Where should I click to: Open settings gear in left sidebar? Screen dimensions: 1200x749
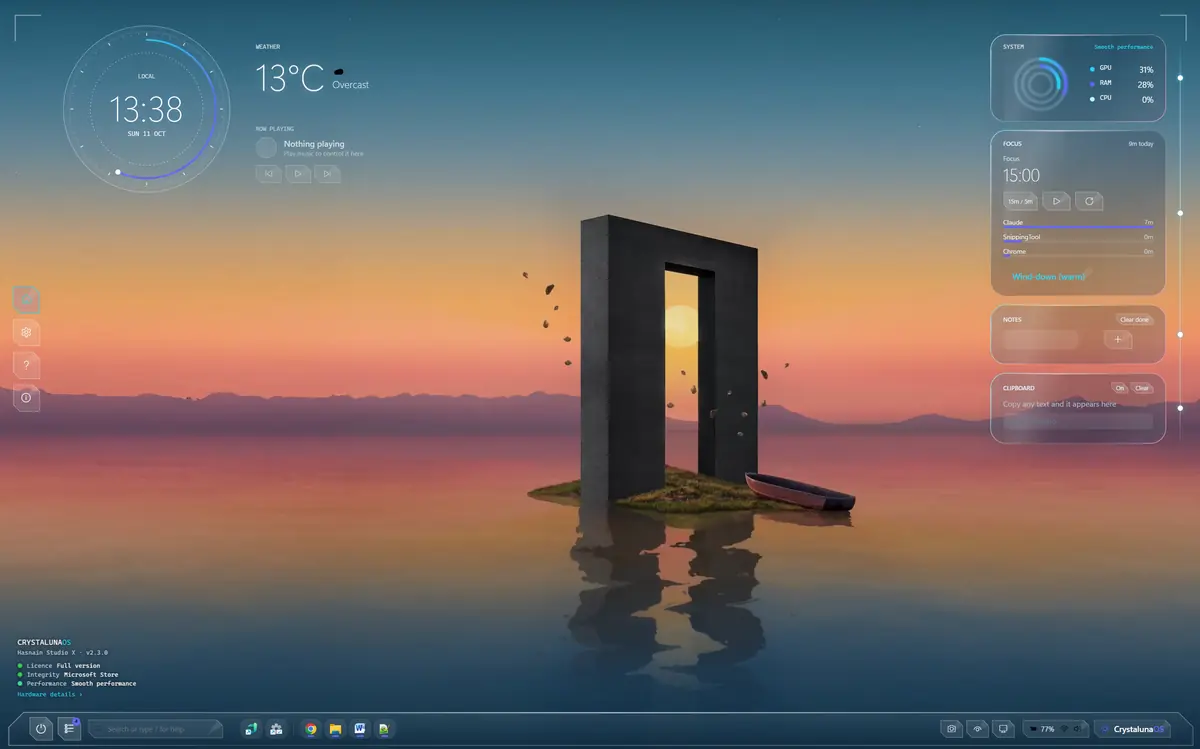[27, 331]
